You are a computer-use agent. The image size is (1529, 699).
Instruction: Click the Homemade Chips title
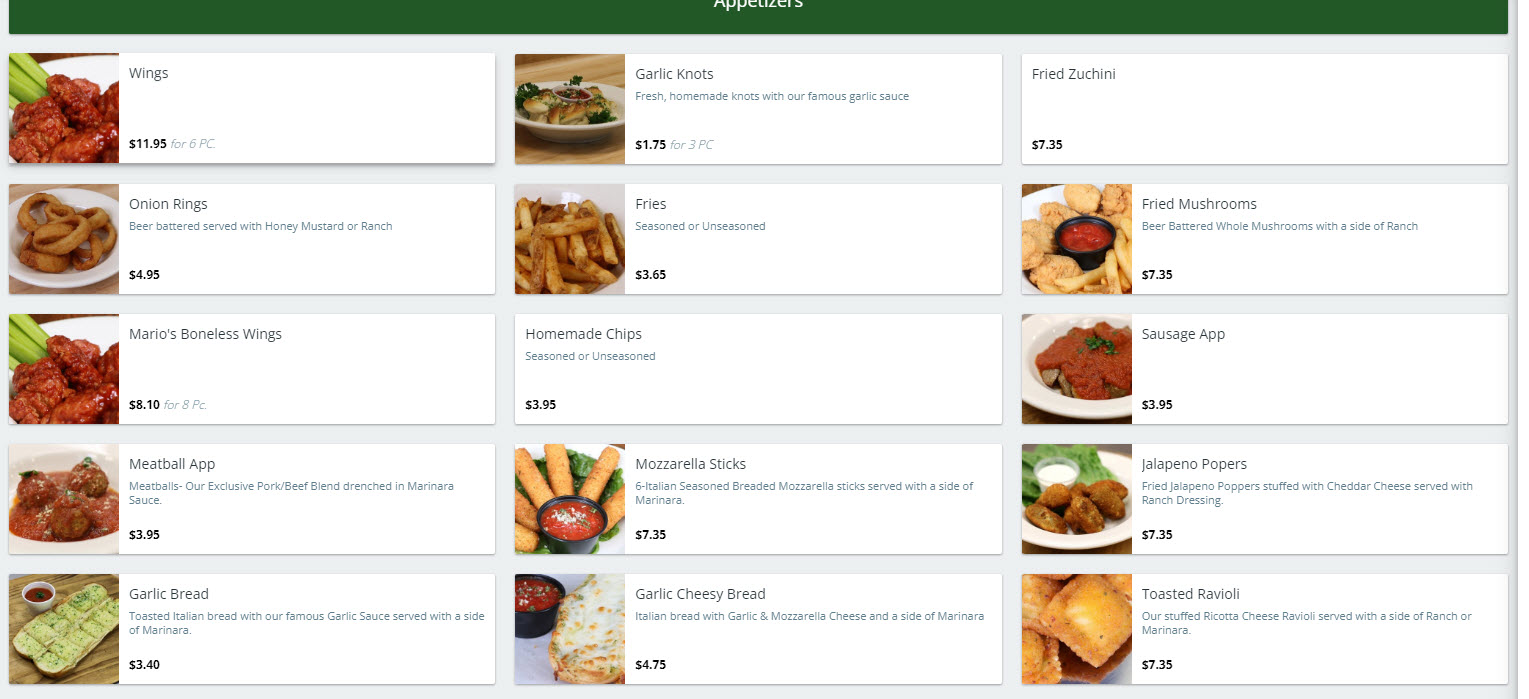pyautogui.click(x=584, y=334)
